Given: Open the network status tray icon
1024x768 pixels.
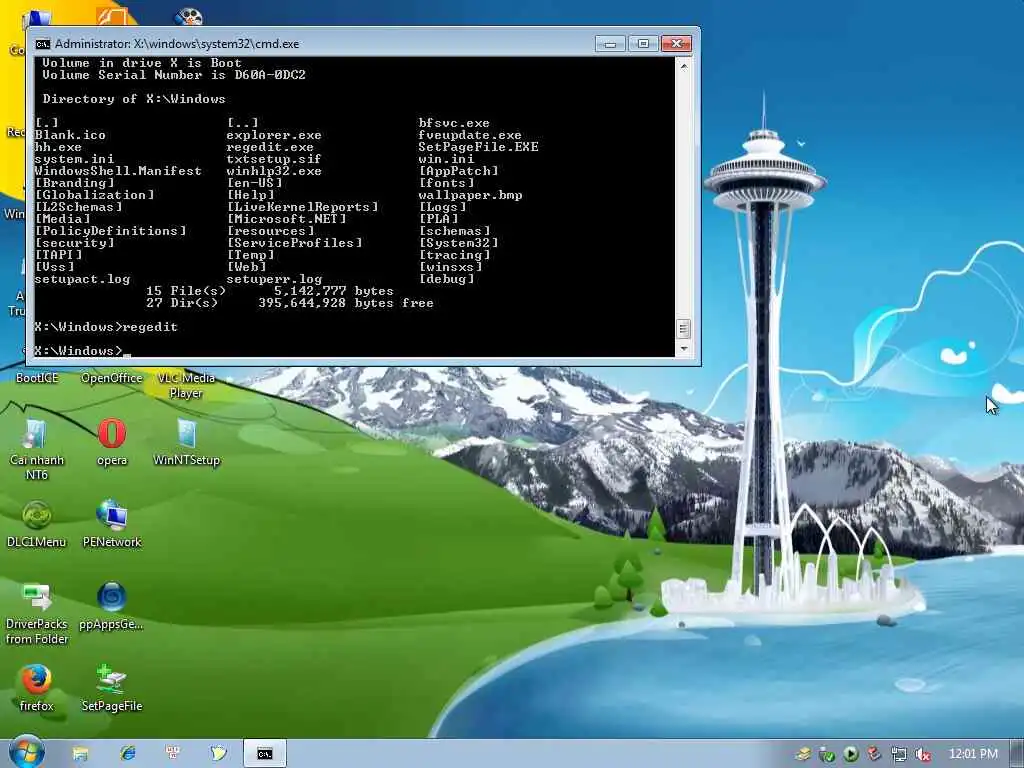Looking at the screenshot, I should [x=899, y=754].
